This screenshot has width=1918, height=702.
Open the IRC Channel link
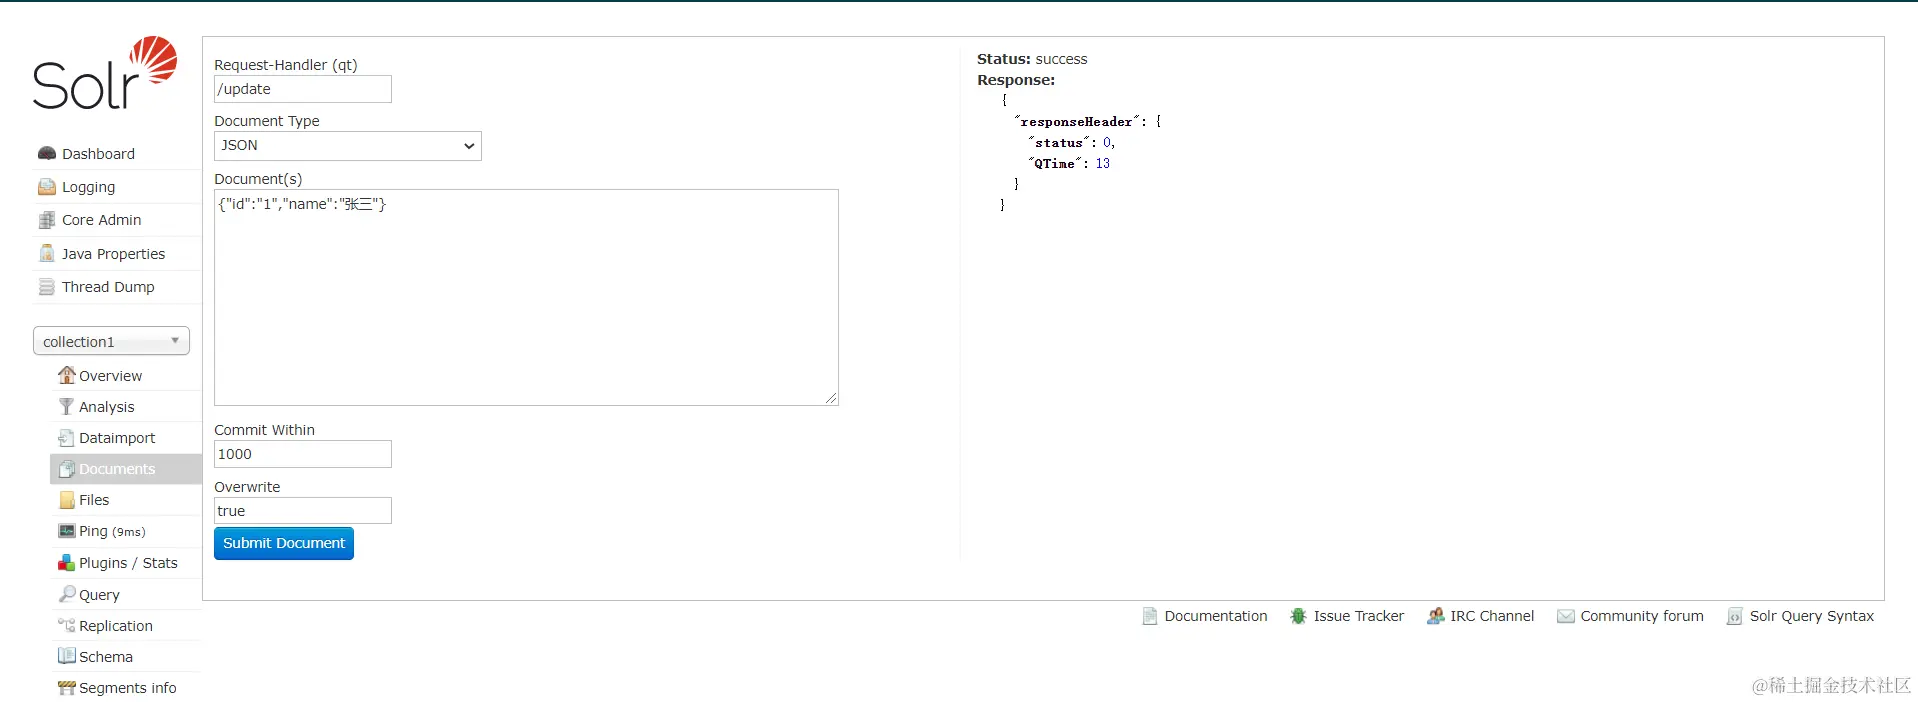[1492, 616]
